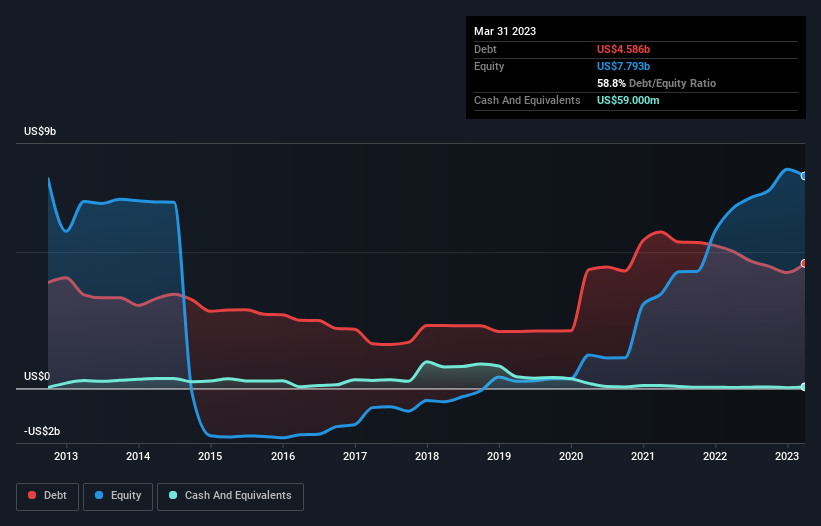Viewport: 821px width, 526px height.
Task: Click the 2015 x-axis label
Action: 210,456
